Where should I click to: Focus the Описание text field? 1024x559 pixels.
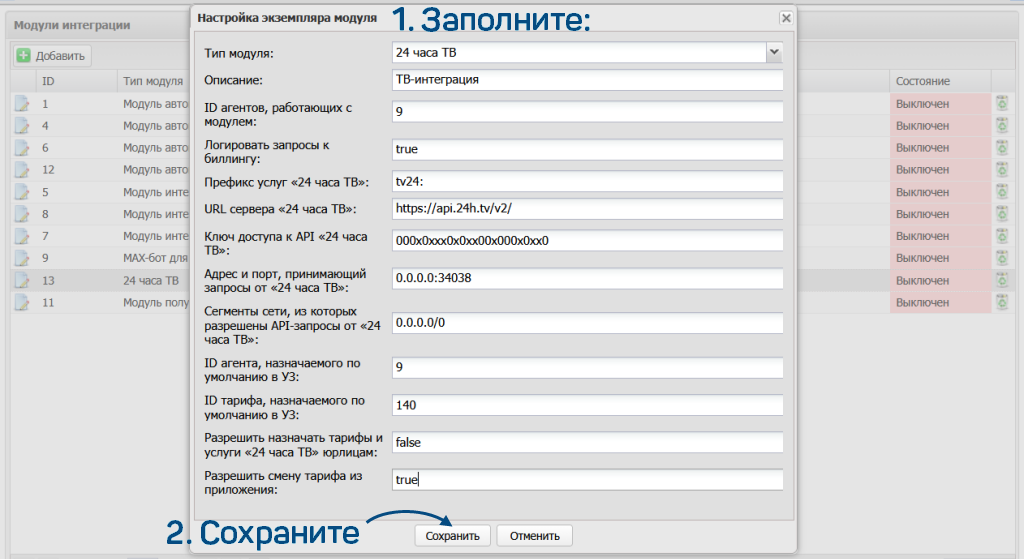click(587, 80)
